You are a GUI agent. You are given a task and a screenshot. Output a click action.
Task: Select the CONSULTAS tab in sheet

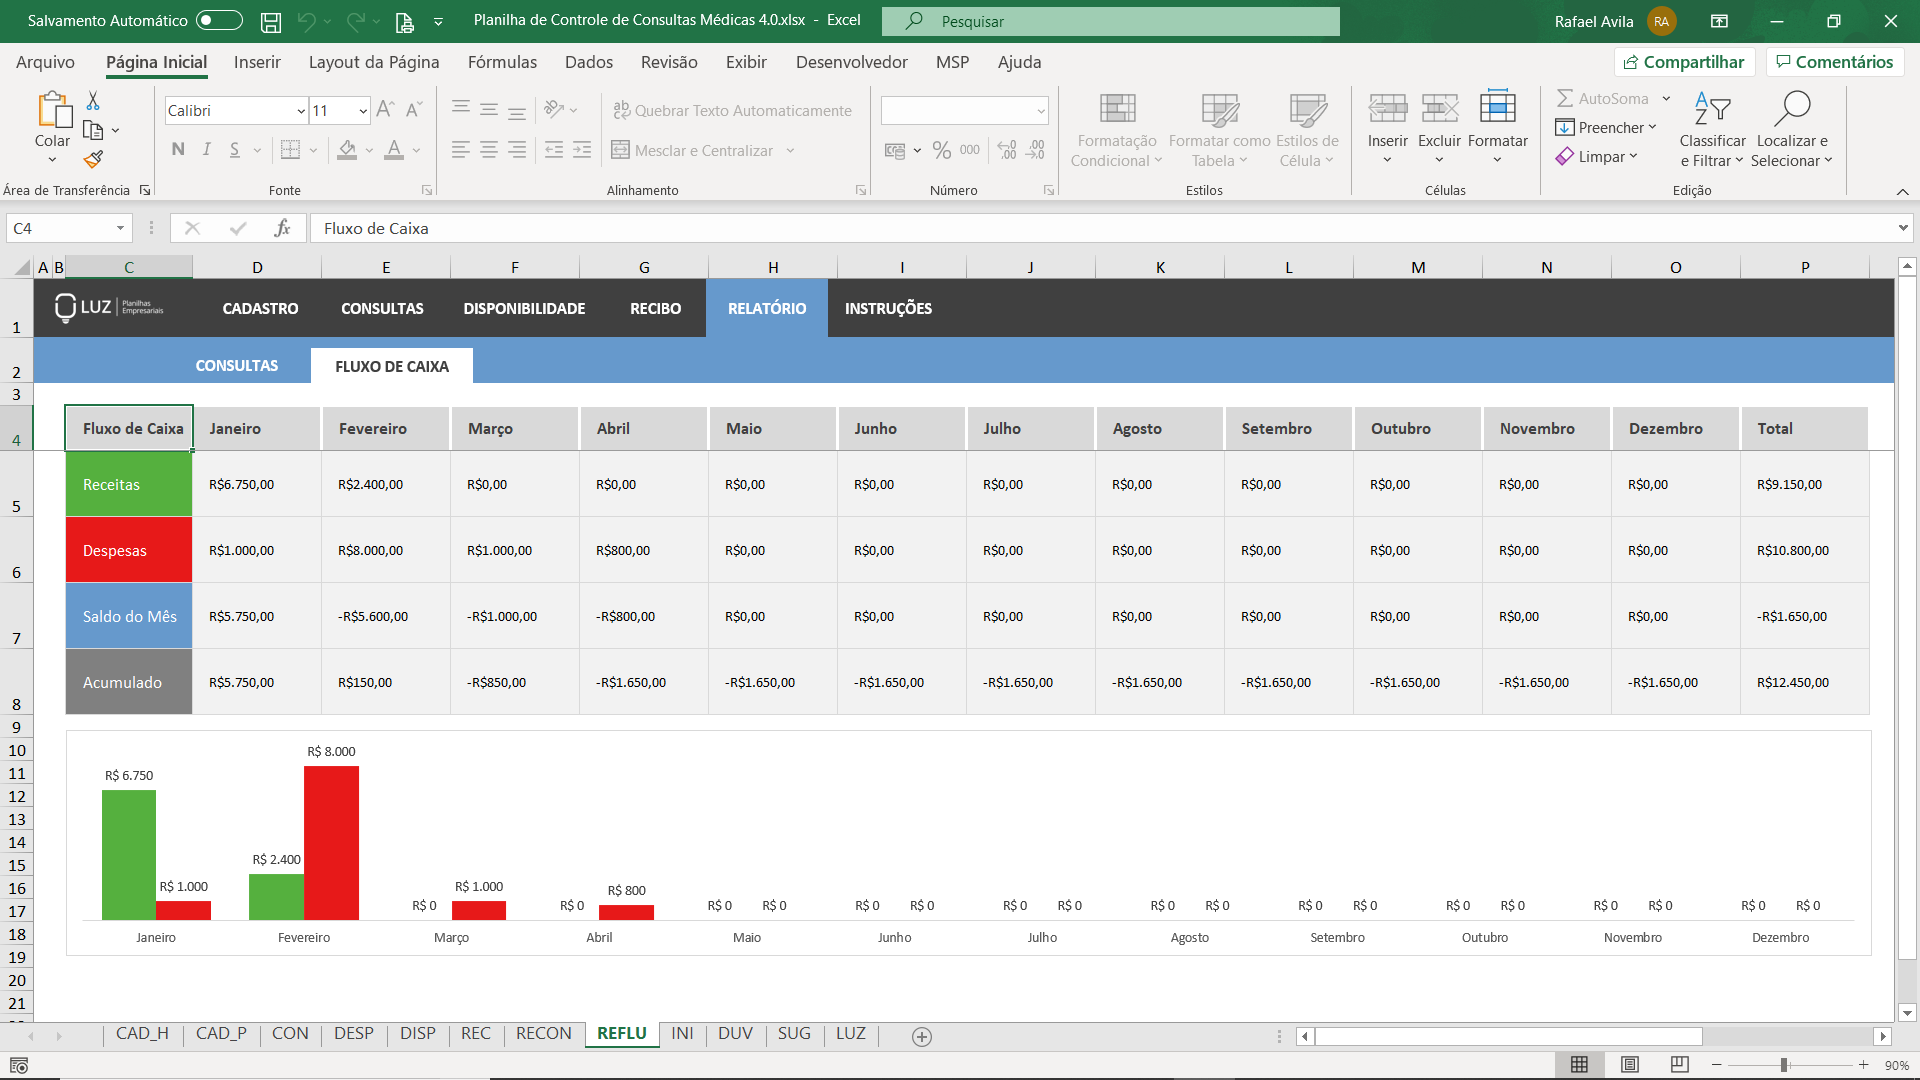pos(236,367)
